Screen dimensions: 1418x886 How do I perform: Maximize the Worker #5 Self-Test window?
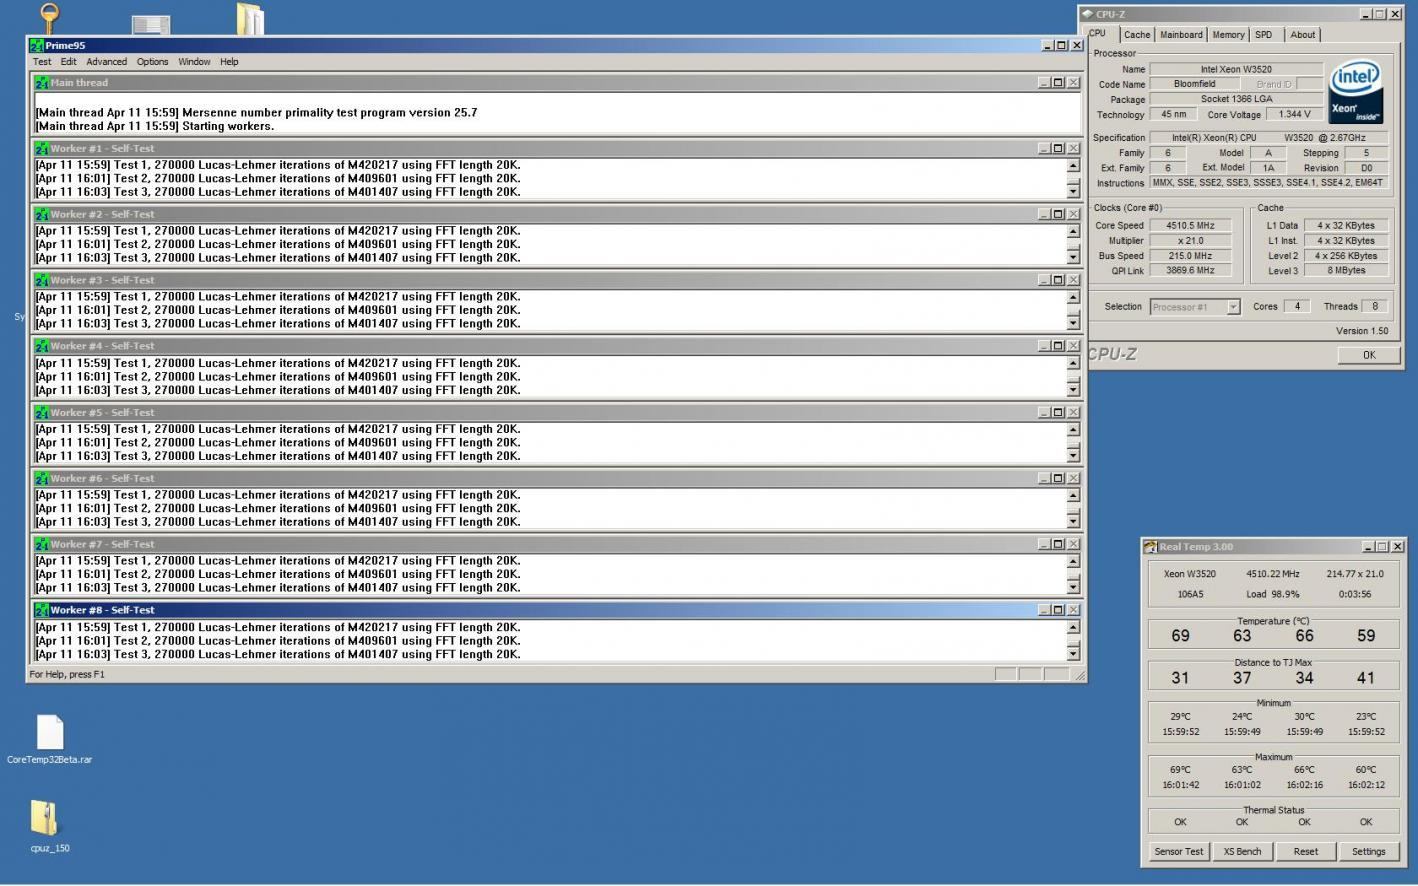[x=1058, y=412]
